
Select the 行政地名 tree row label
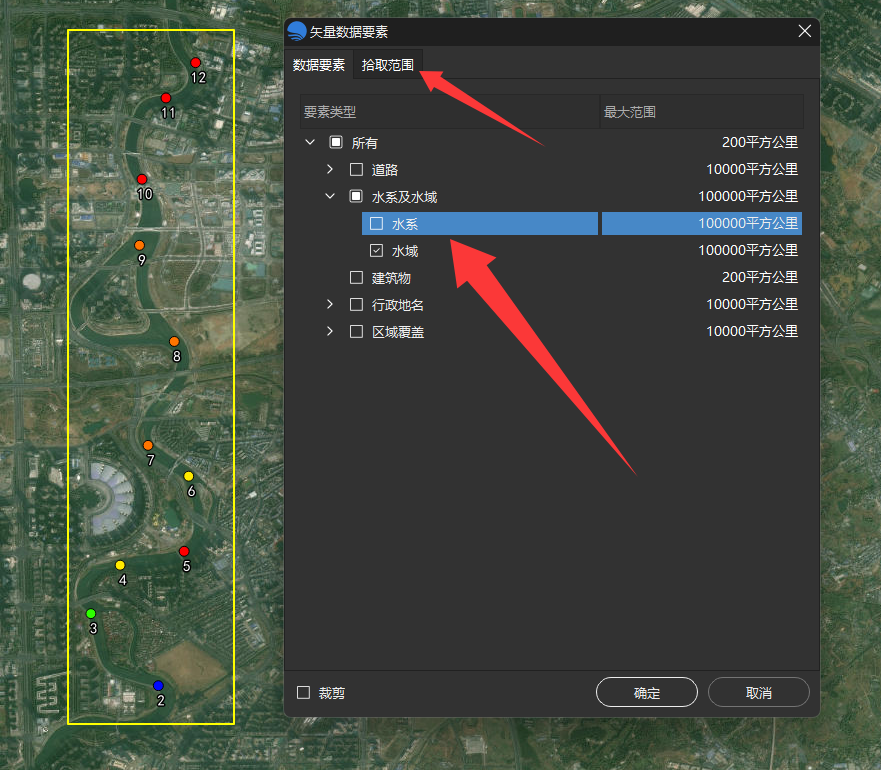tap(397, 305)
